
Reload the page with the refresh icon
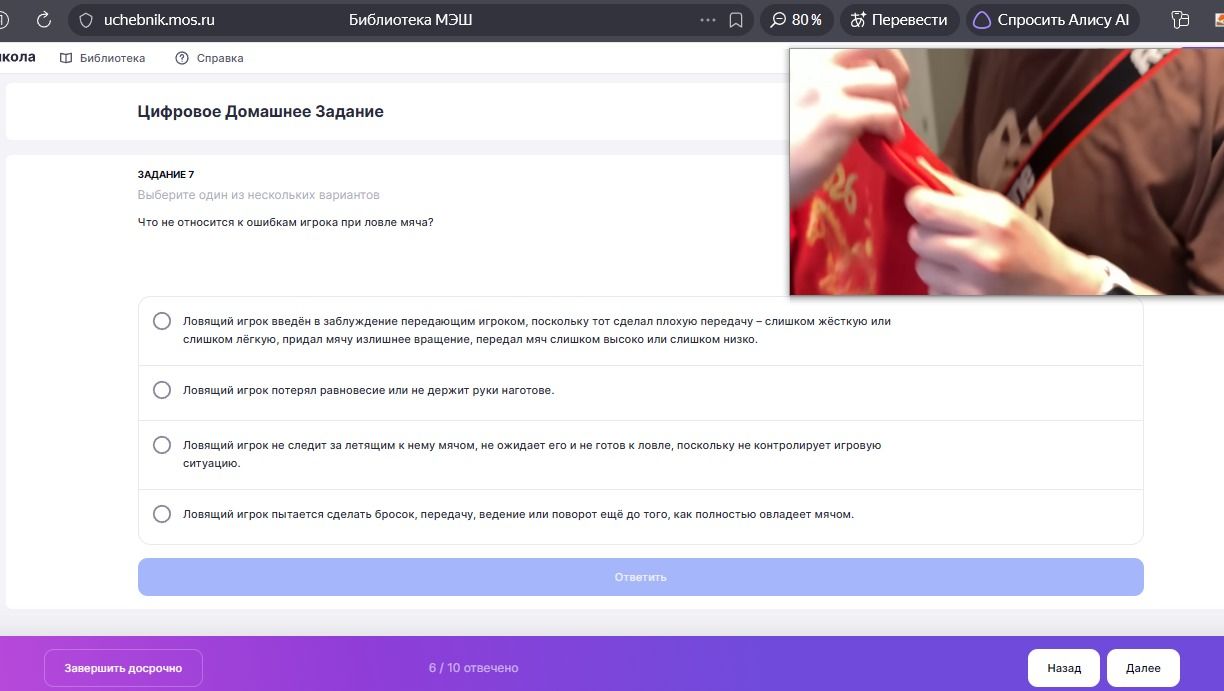coord(44,20)
